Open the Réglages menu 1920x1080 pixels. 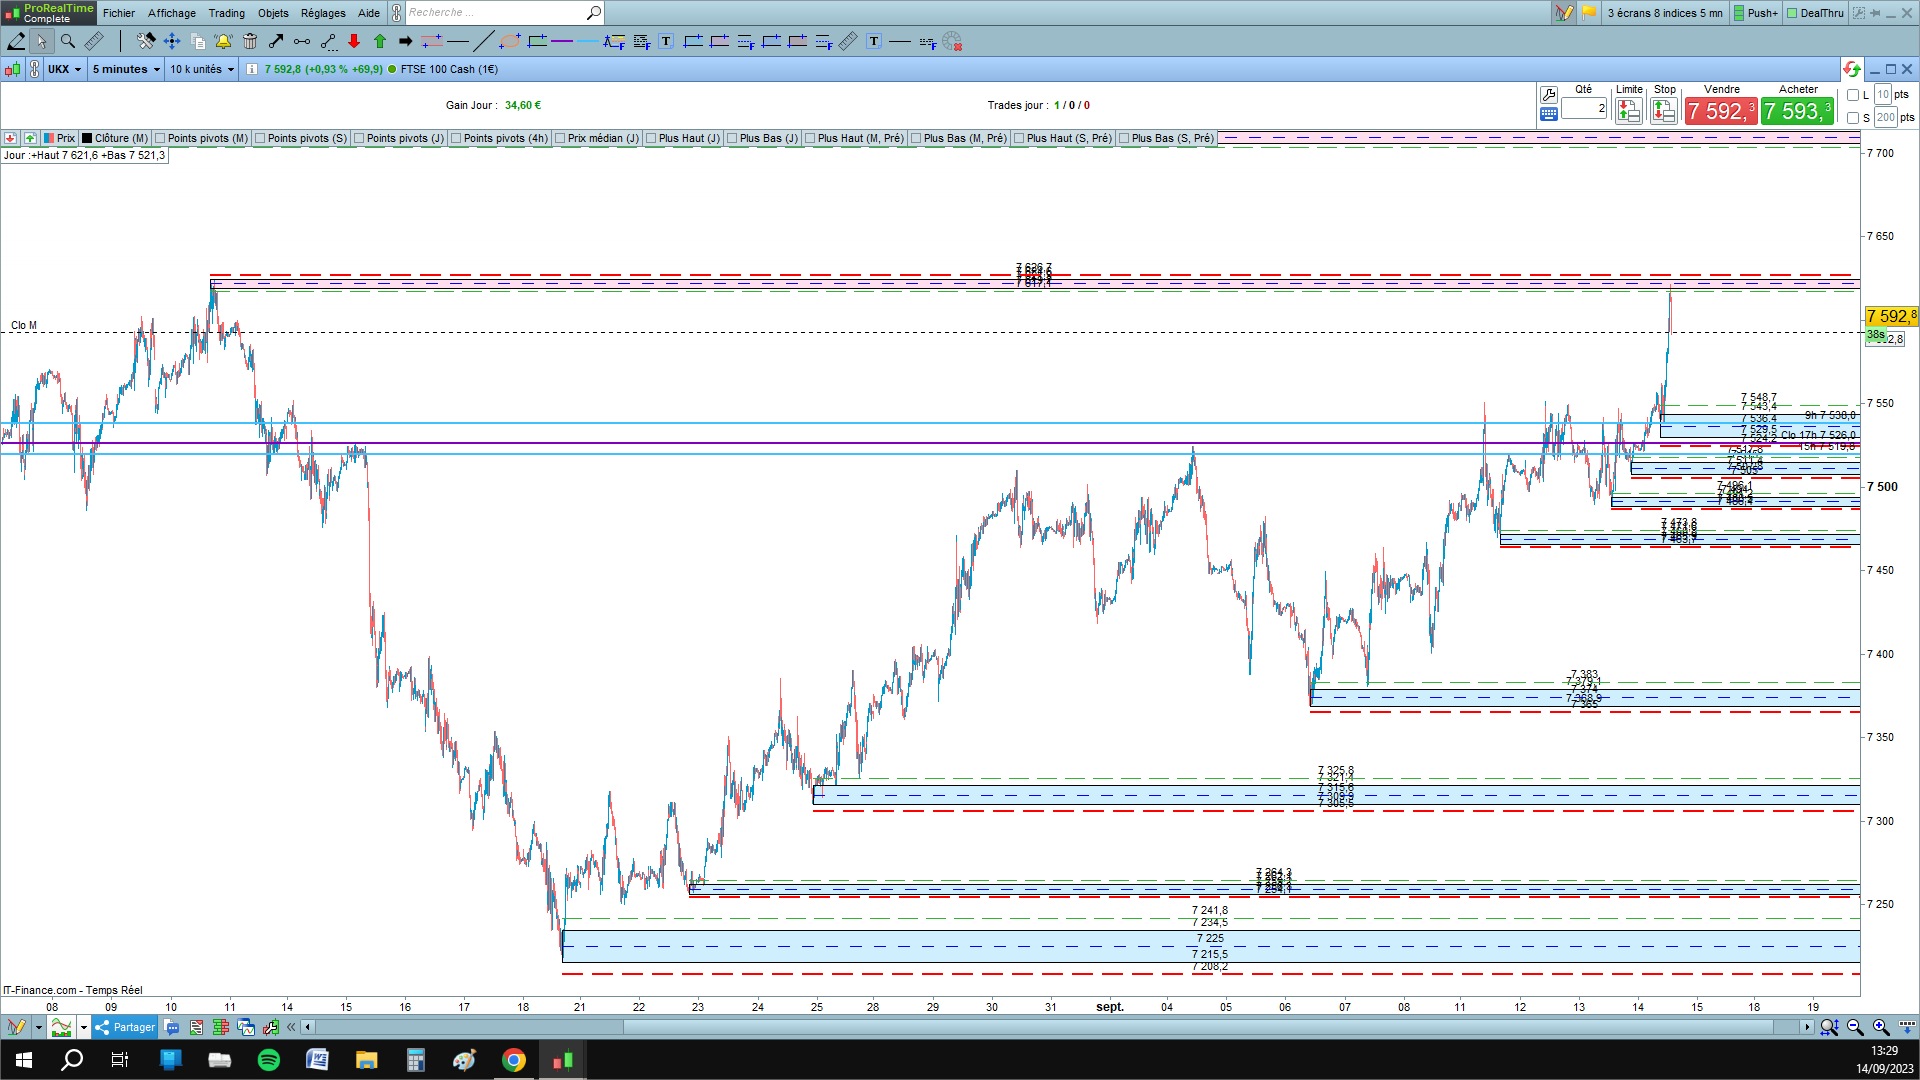tap(323, 13)
